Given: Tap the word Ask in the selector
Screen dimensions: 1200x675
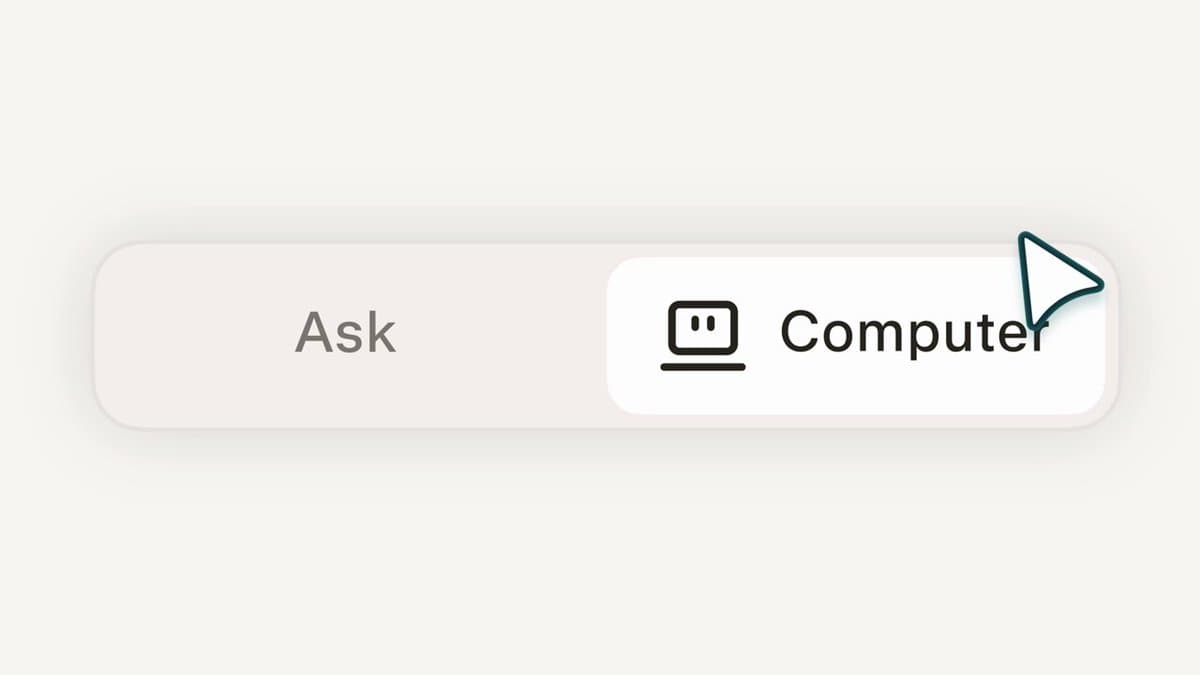Looking at the screenshot, I should click(x=346, y=333).
